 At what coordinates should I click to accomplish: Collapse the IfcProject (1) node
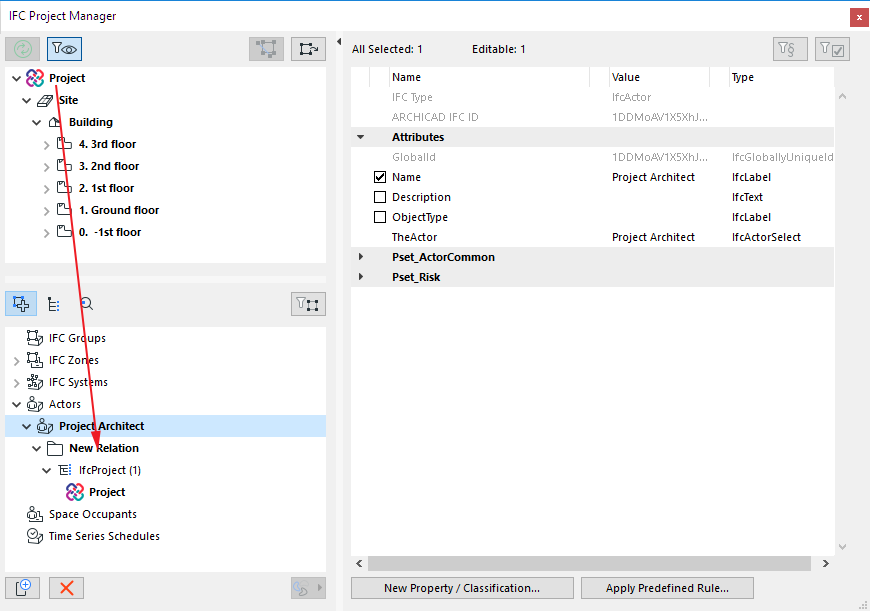click(x=47, y=470)
